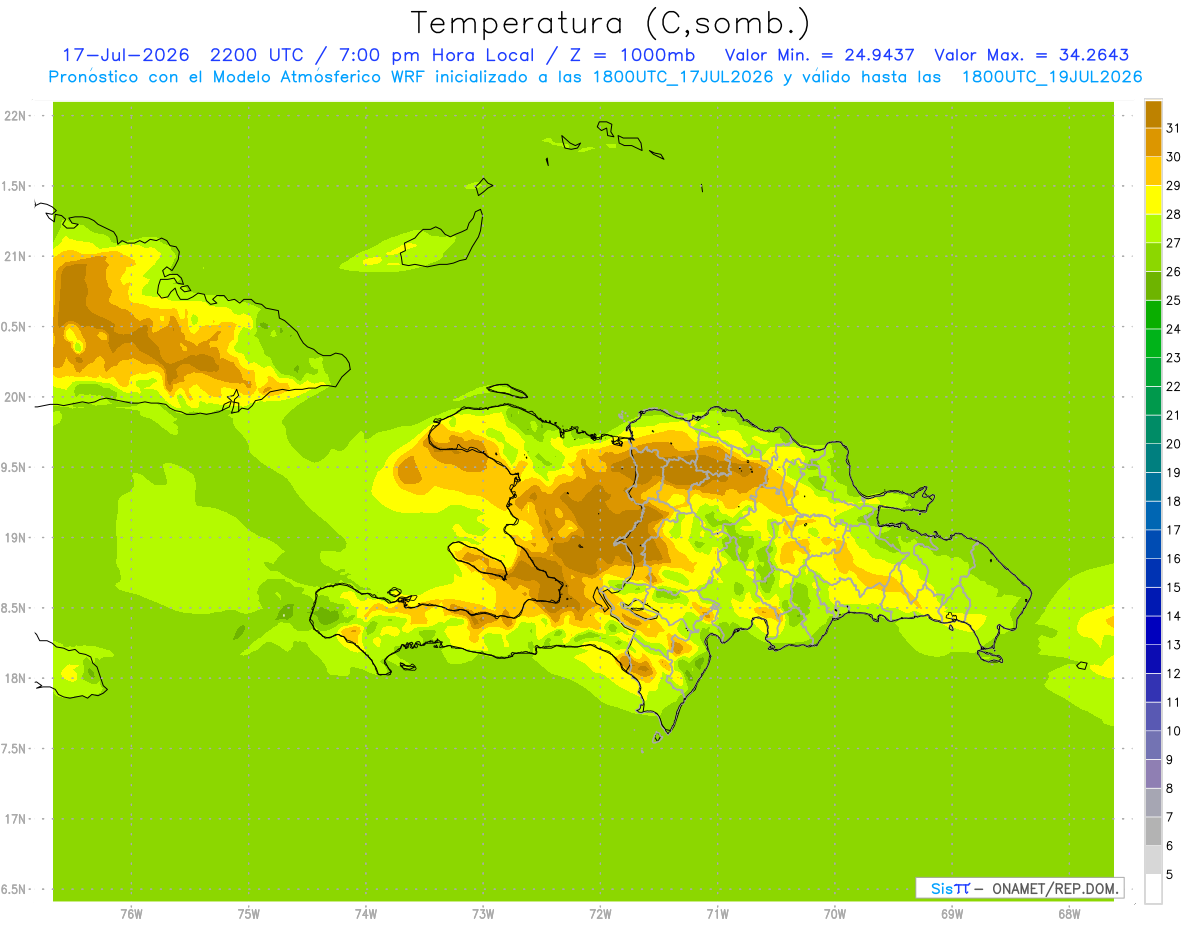Pick the blue swatch between 15 and 16

pos(1153,573)
